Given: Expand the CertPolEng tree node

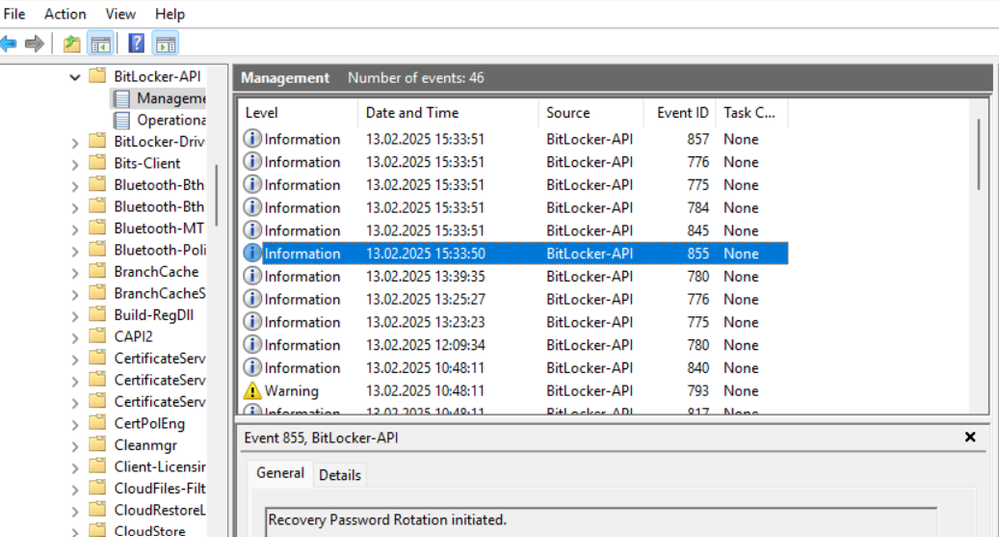Looking at the screenshot, I should click(75, 424).
